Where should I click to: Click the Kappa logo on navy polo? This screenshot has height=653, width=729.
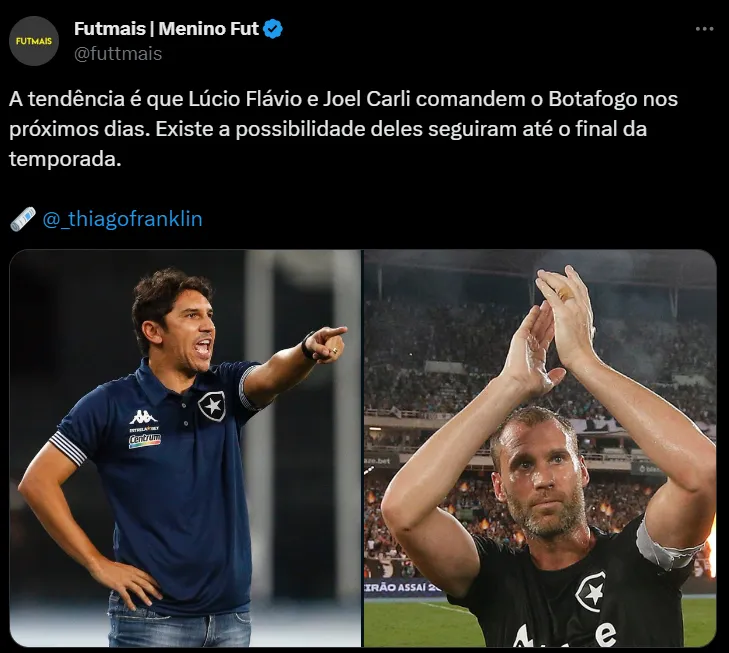pyautogui.click(x=143, y=418)
